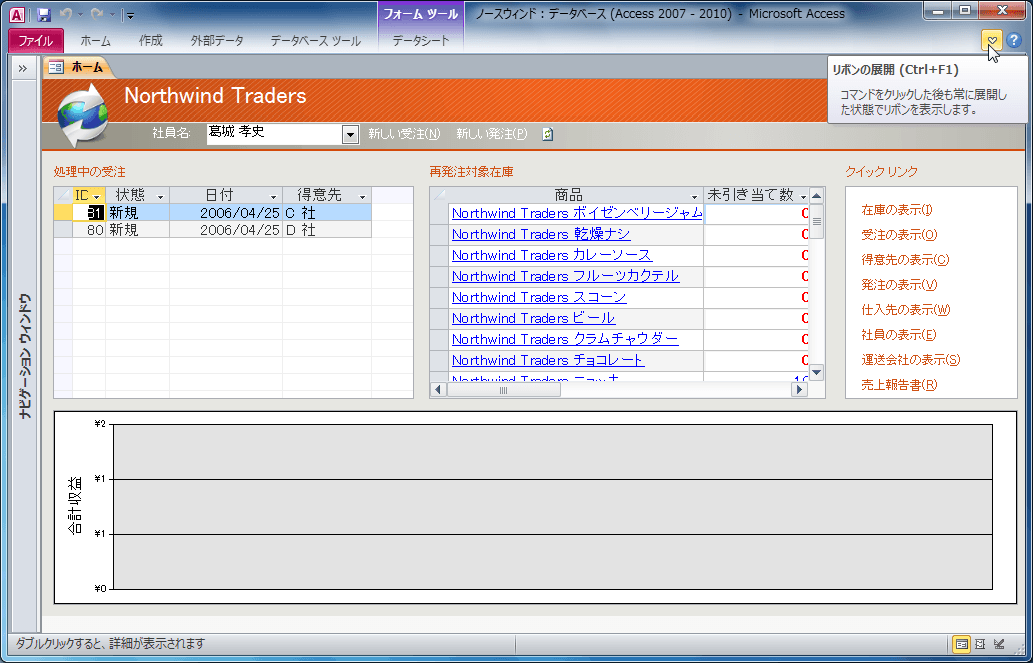This screenshot has height=663, width=1033.
Task: Expand the navigation pane shutter bar button
Action: [22, 68]
